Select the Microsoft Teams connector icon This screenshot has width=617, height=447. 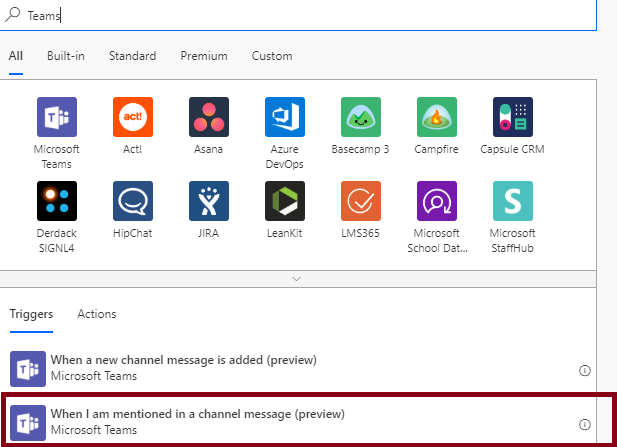(57, 117)
